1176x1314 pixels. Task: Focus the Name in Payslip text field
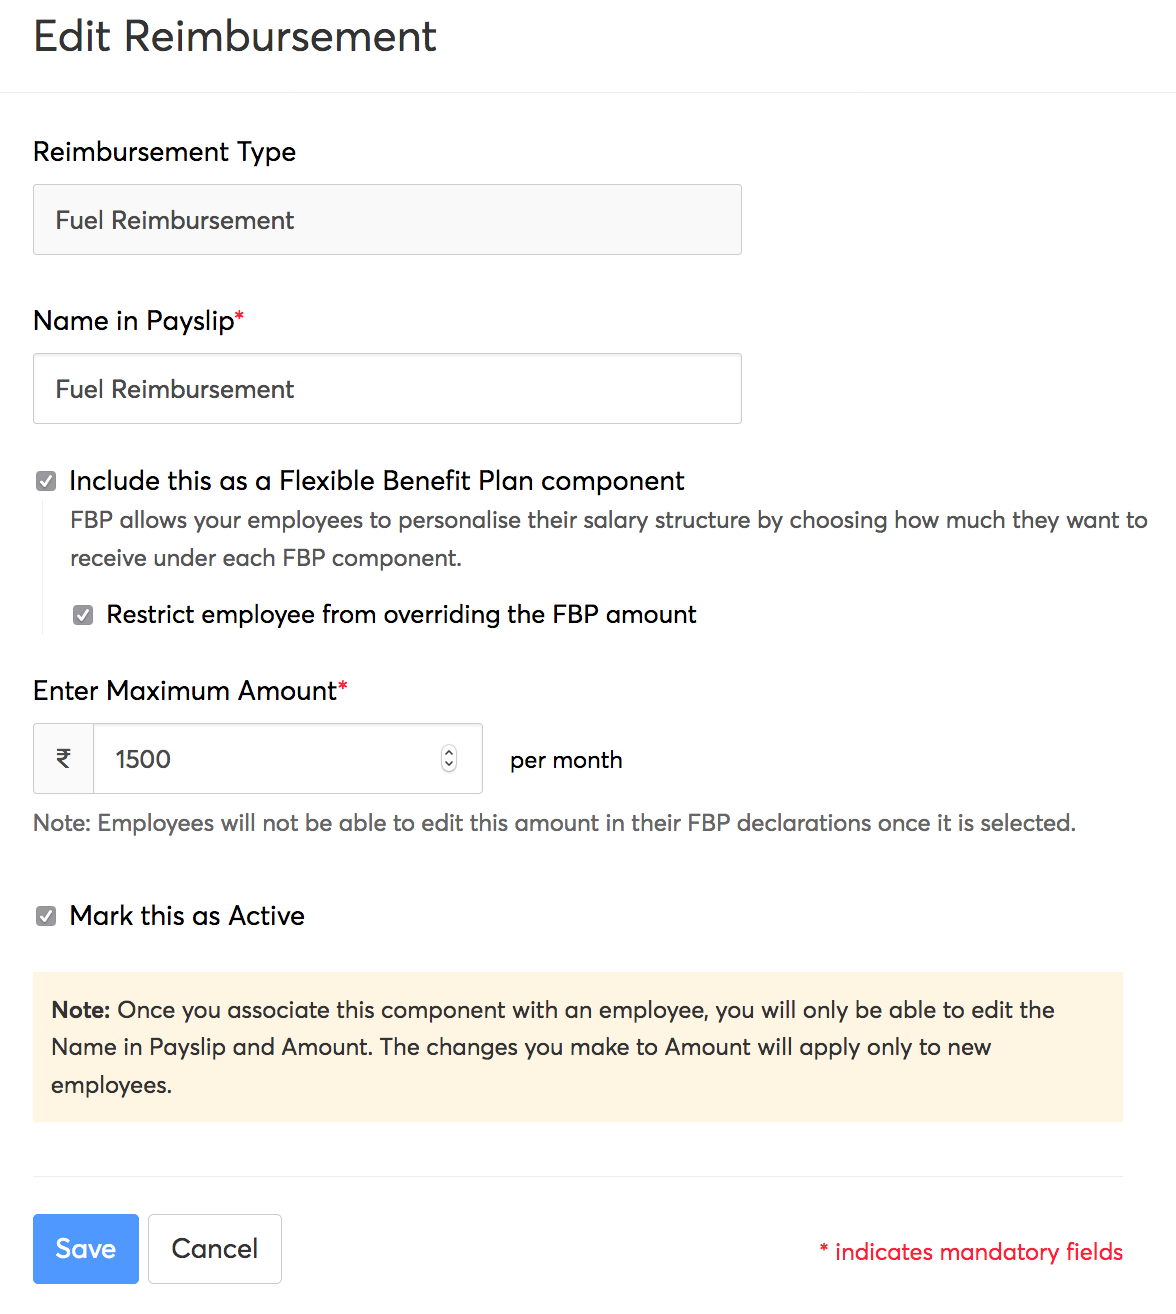[387, 389]
